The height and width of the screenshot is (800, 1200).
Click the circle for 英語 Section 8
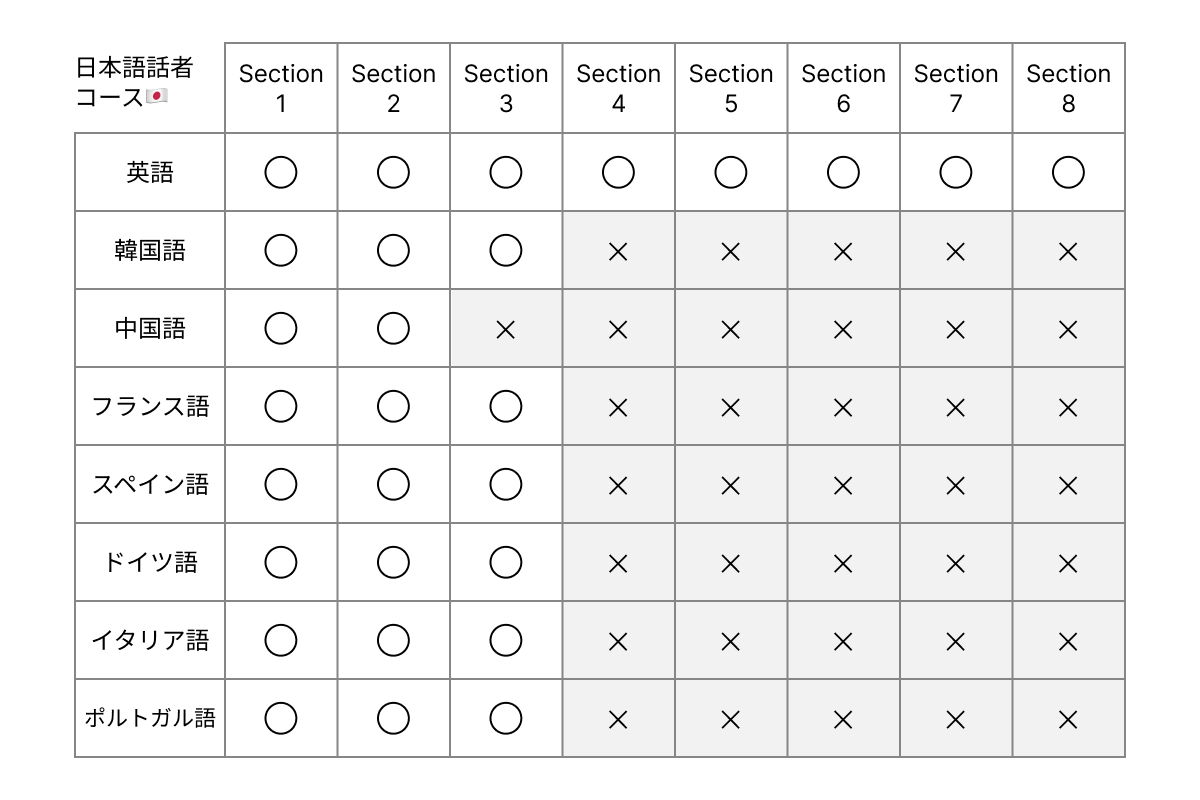1068,173
